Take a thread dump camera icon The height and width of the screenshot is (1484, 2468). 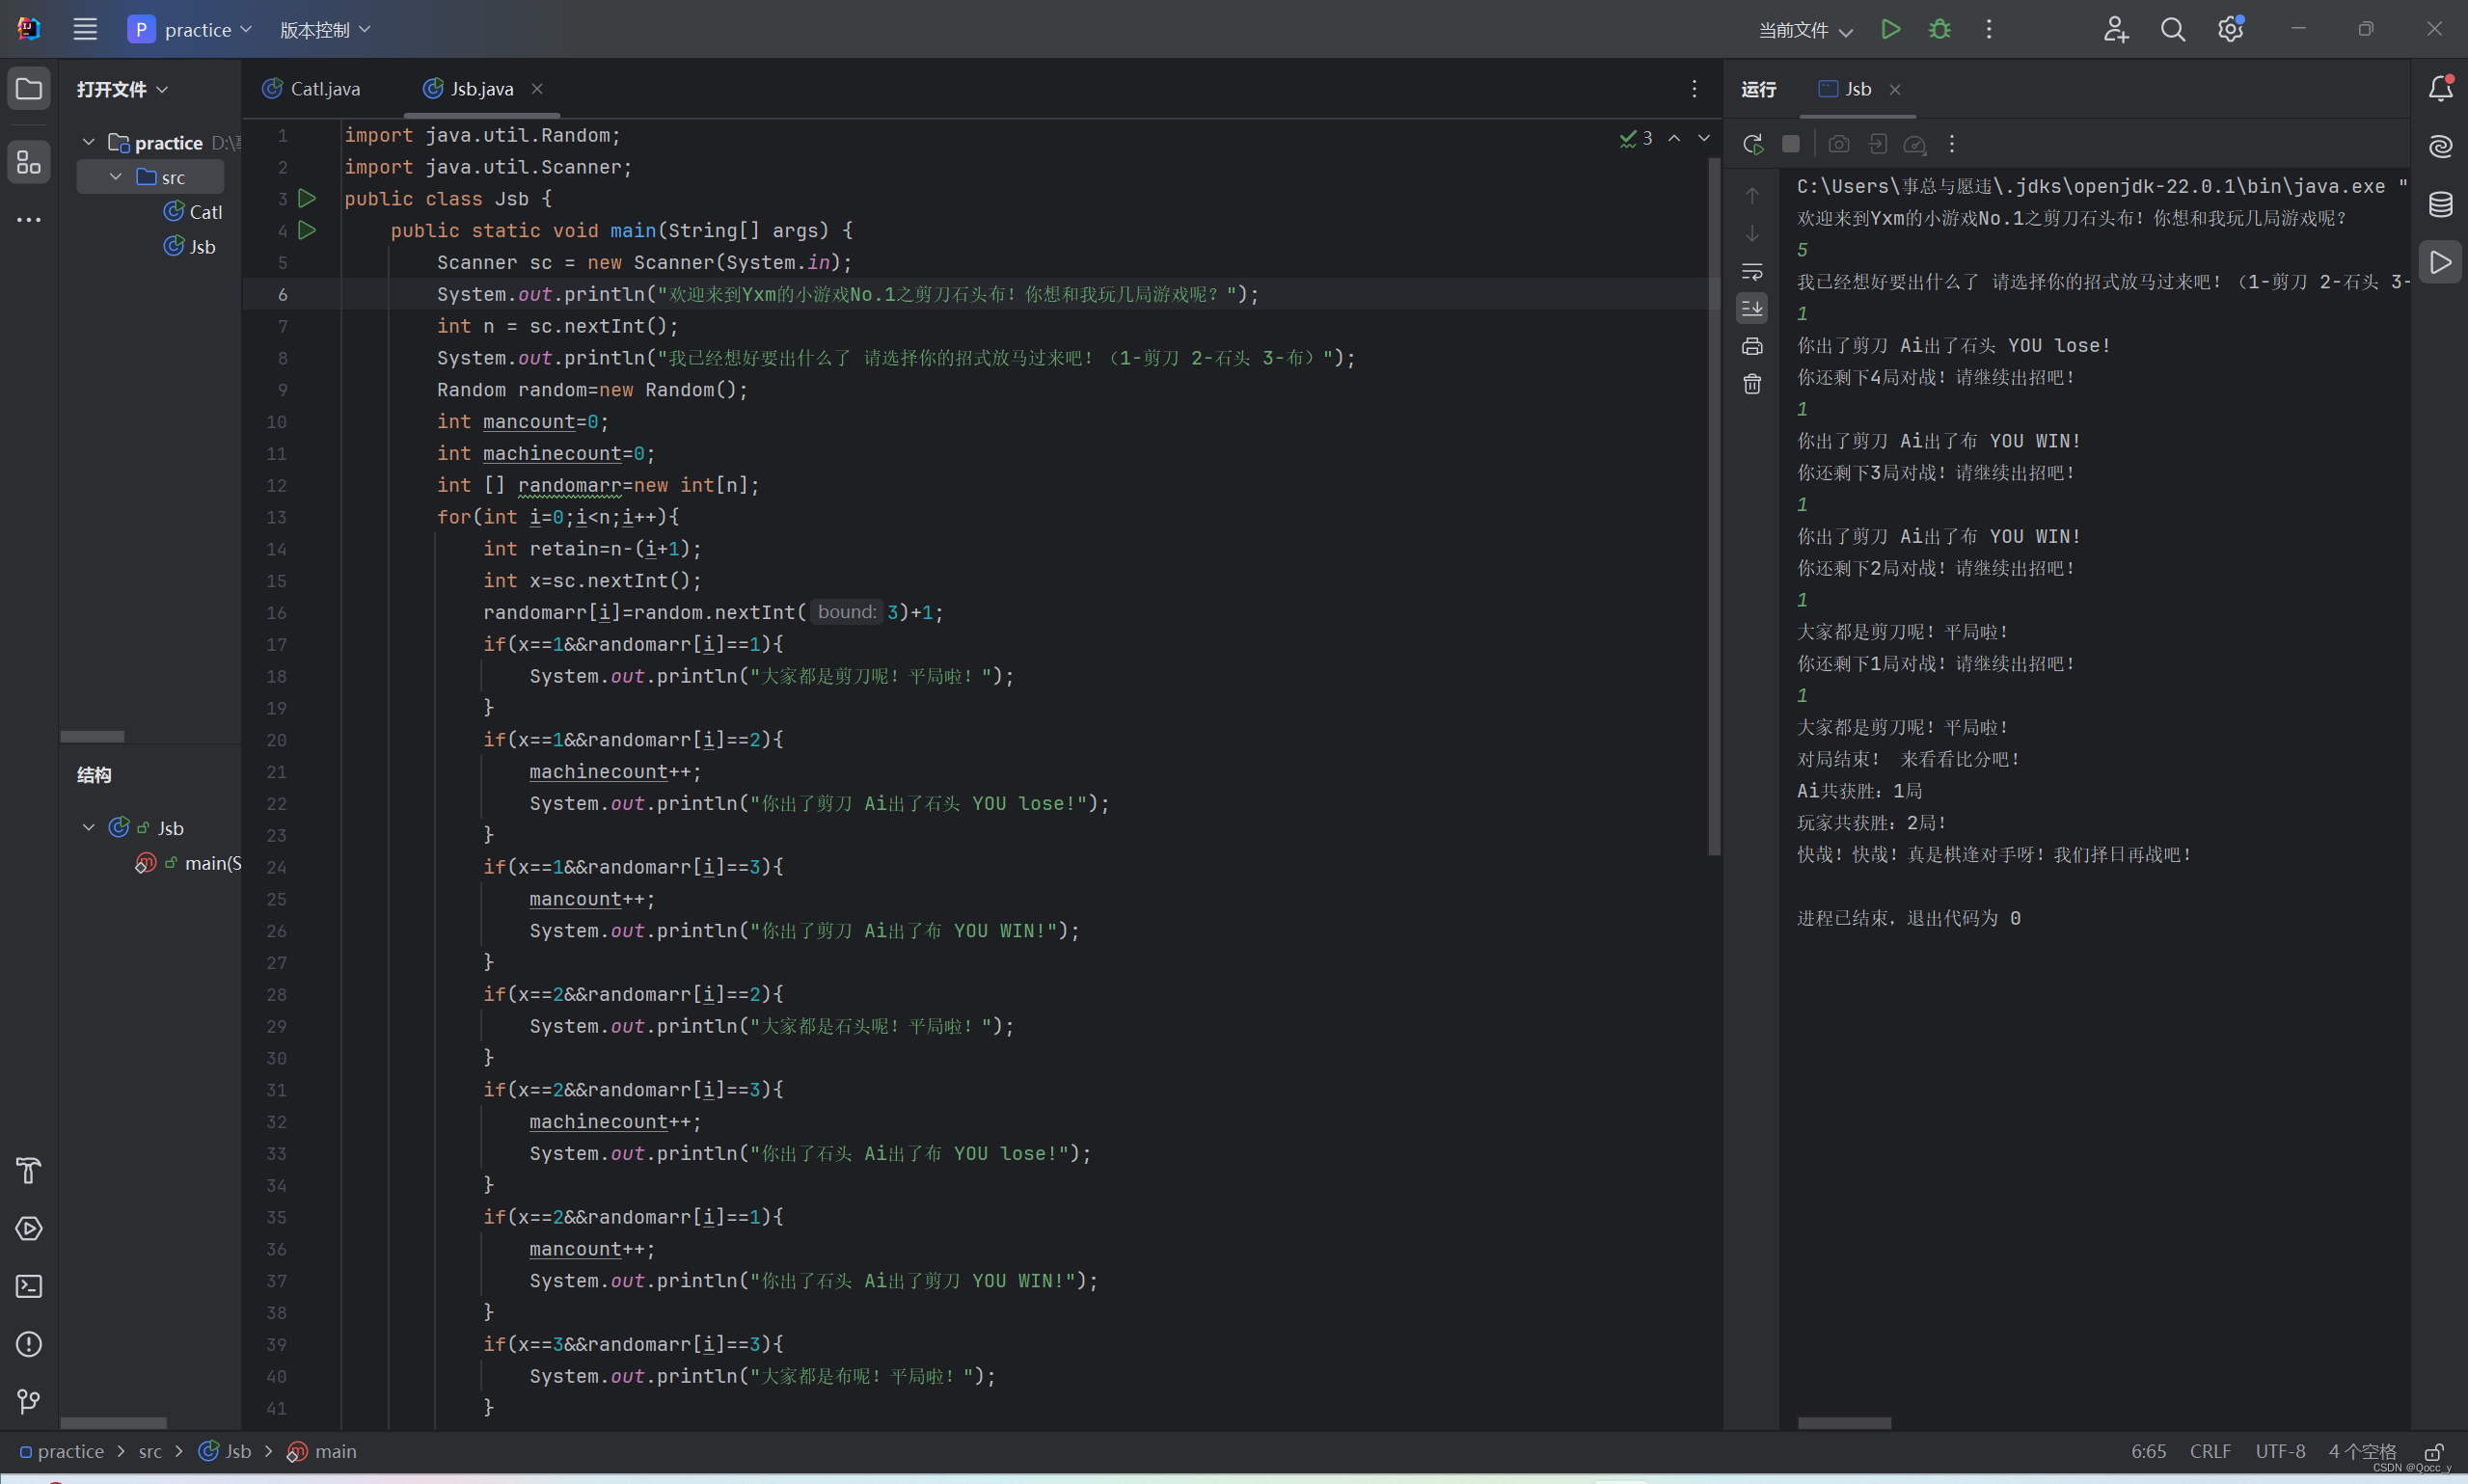tap(1839, 144)
